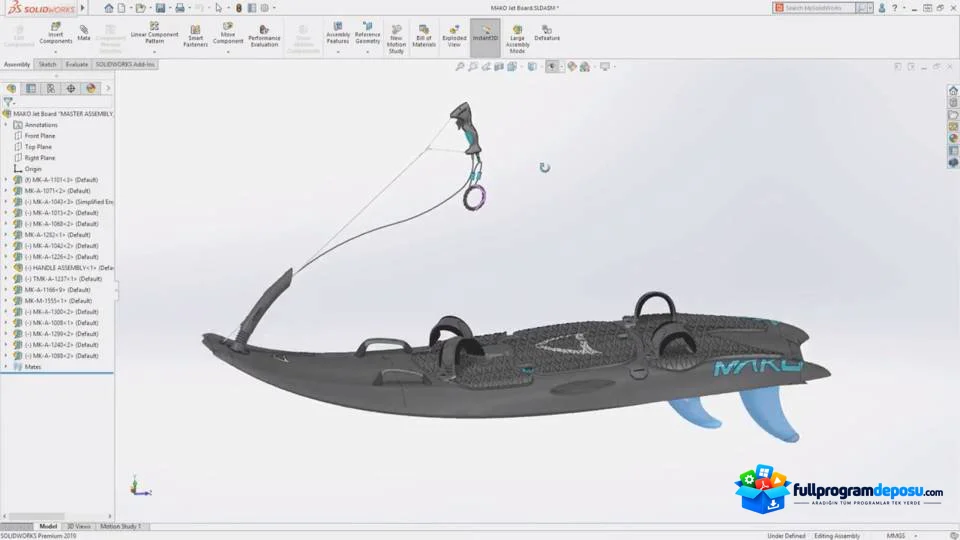
Task: Expand the MK-A-1101<3> component
Action: coord(6,180)
